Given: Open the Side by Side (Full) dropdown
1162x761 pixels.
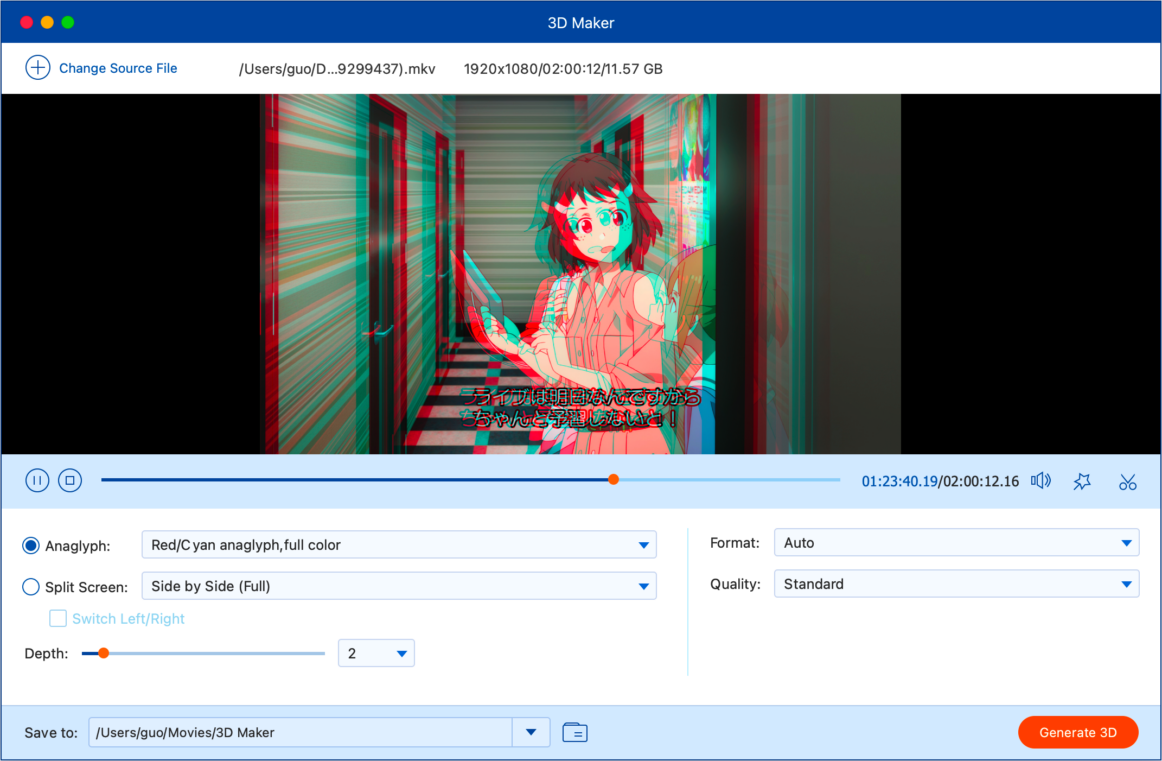Looking at the screenshot, I should point(399,586).
